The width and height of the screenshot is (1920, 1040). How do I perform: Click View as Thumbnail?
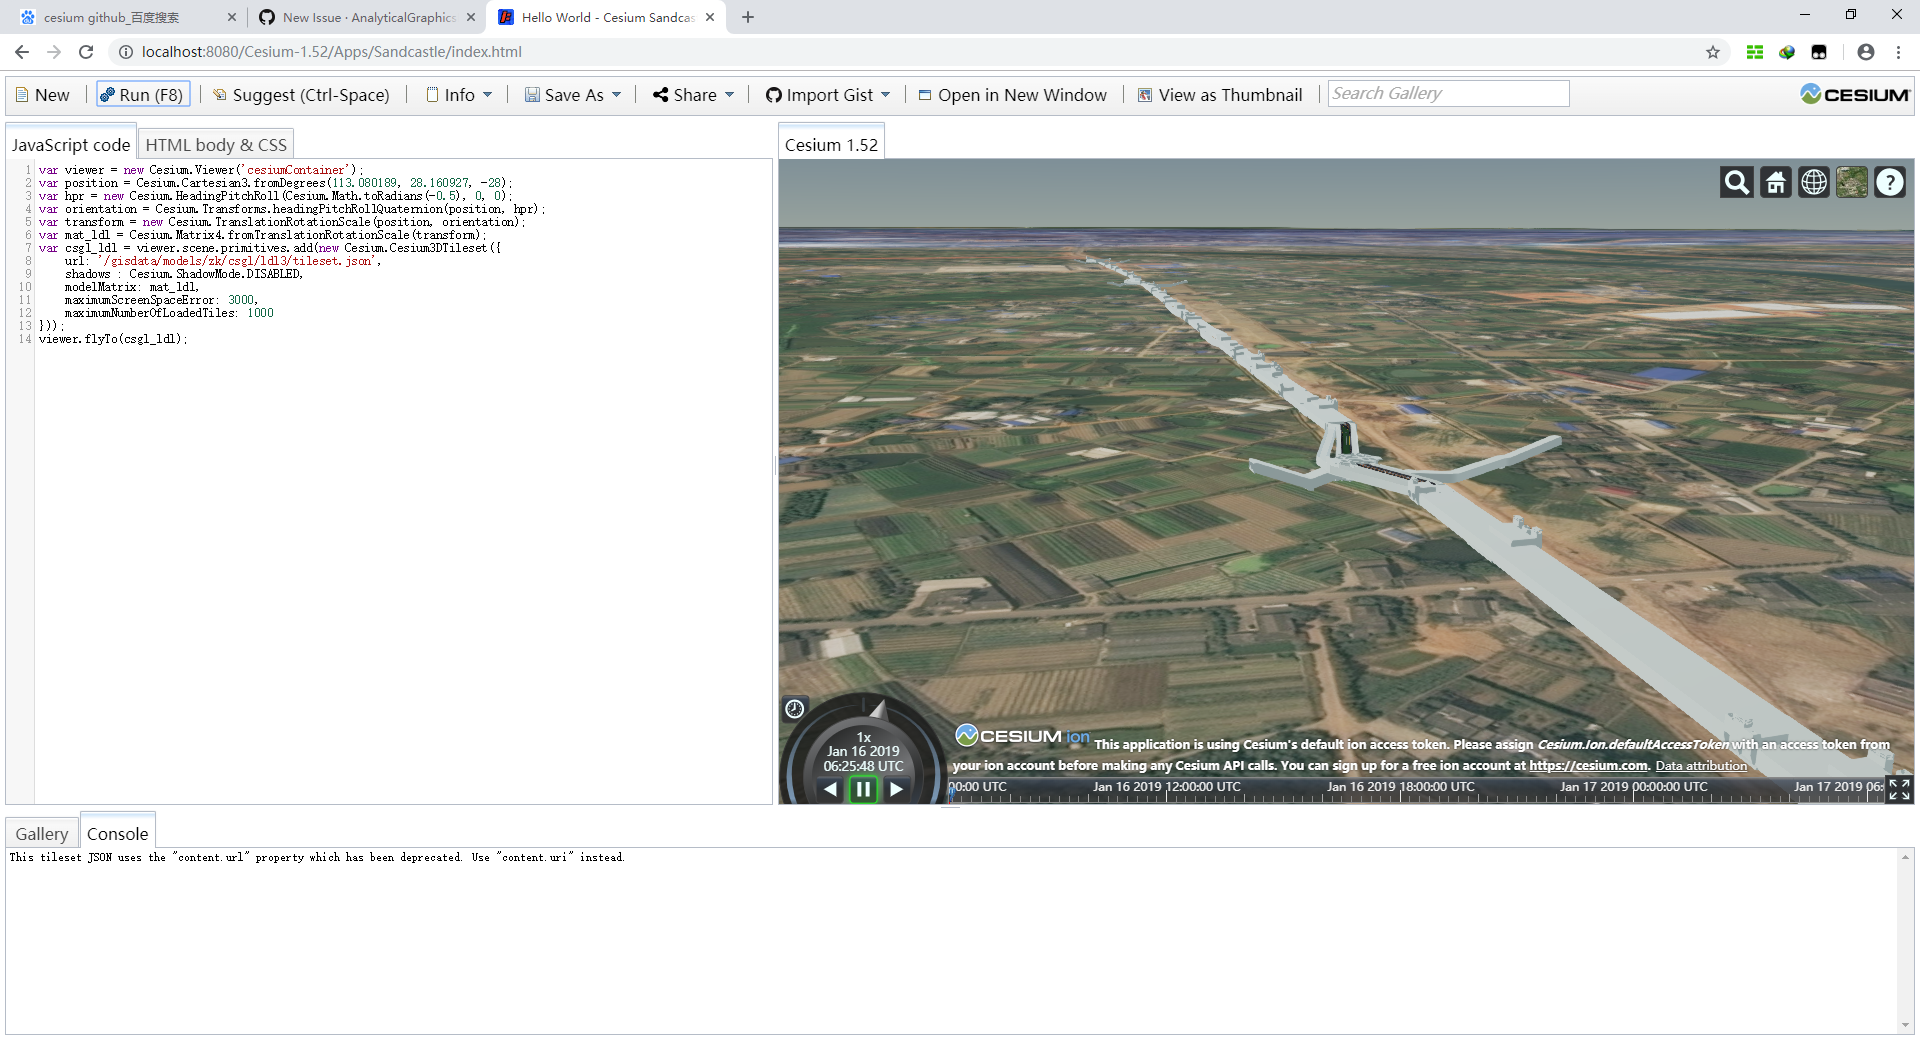pos(1220,95)
